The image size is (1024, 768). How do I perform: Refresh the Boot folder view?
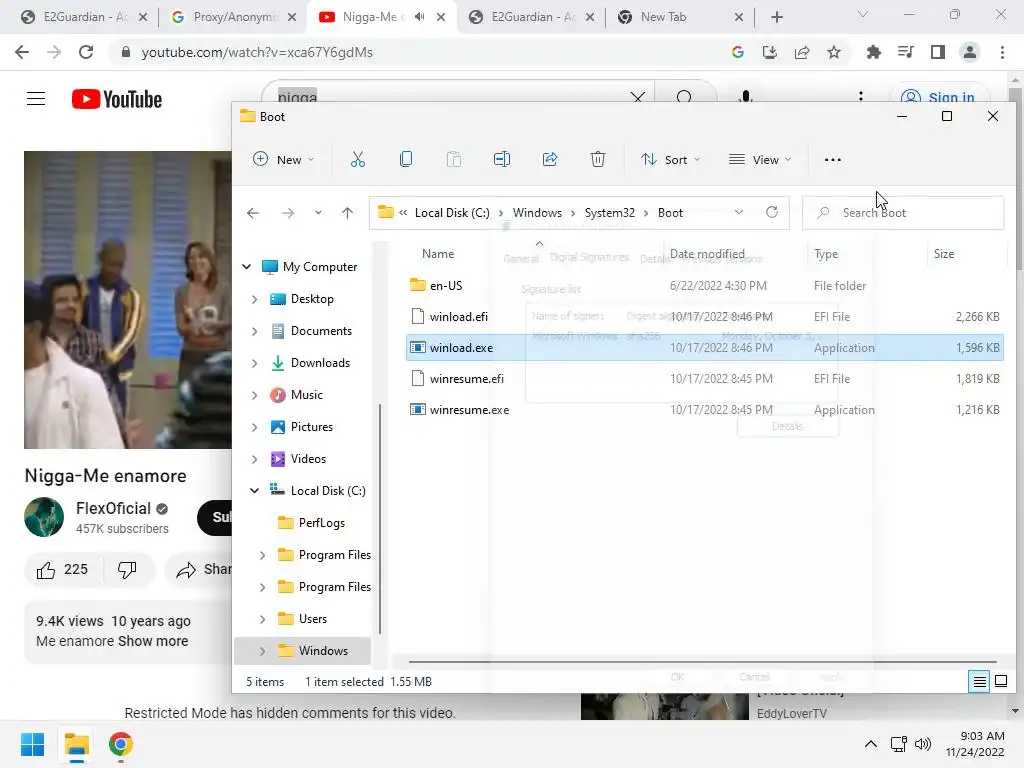click(772, 212)
